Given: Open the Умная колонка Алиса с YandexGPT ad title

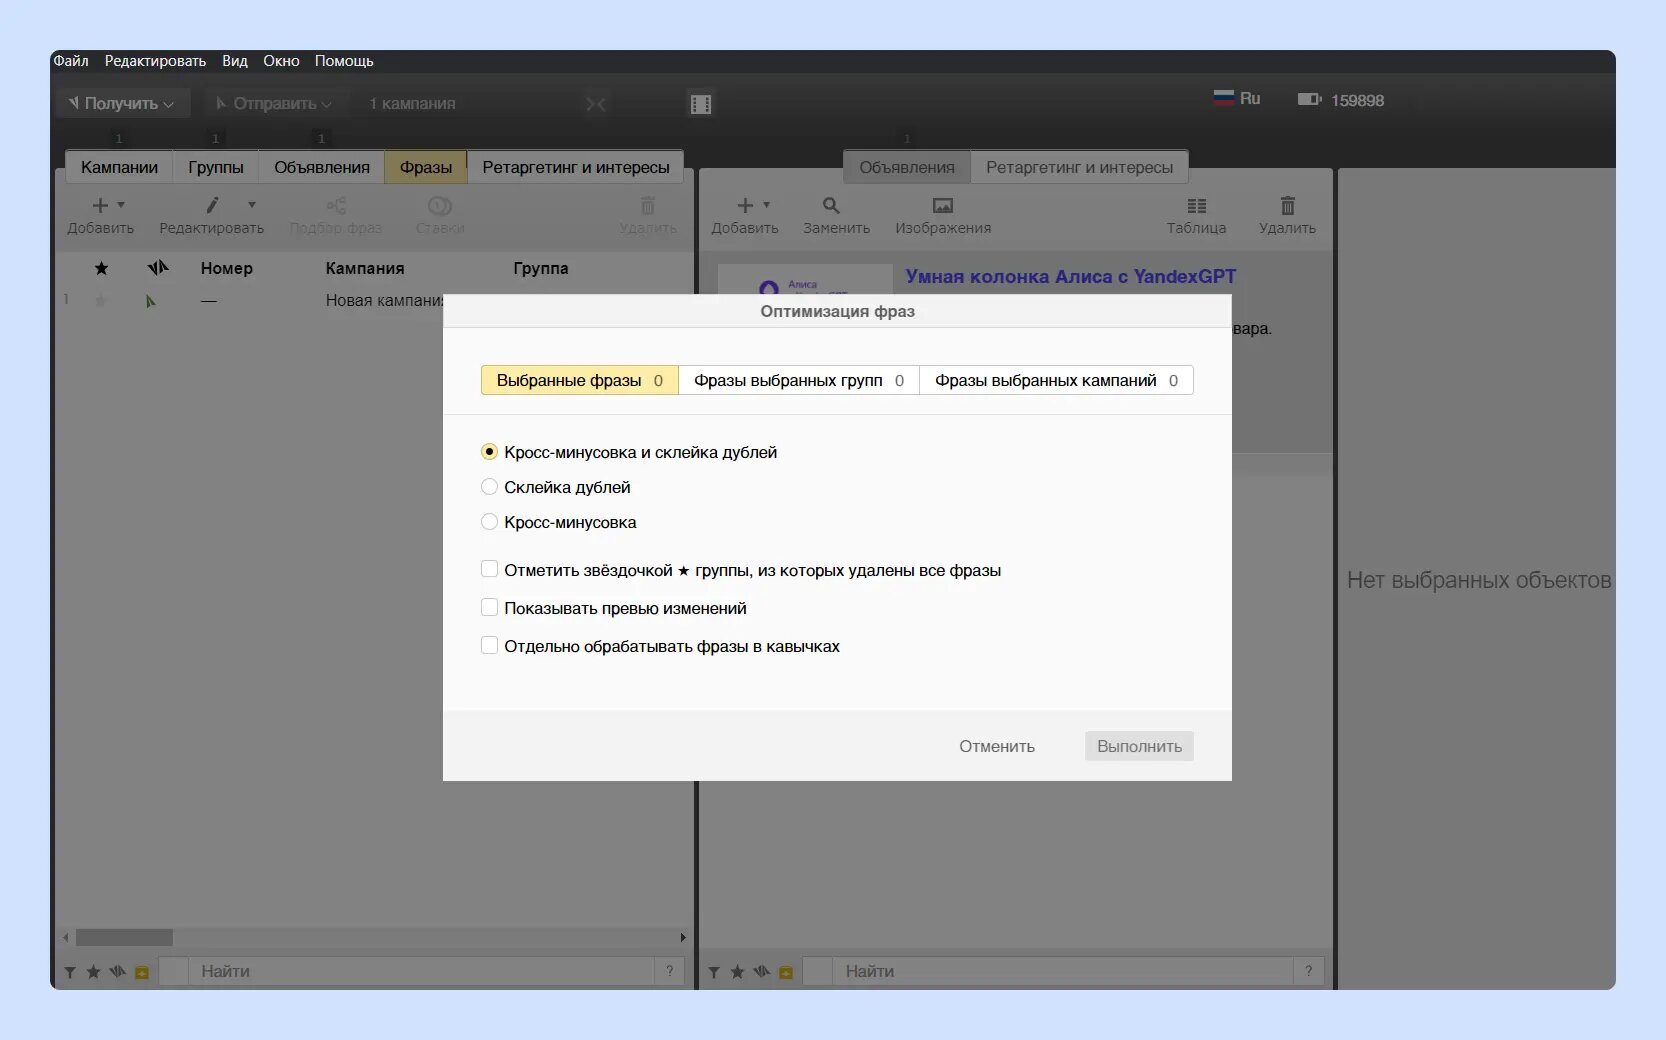Looking at the screenshot, I should click(x=1071, y=277).
